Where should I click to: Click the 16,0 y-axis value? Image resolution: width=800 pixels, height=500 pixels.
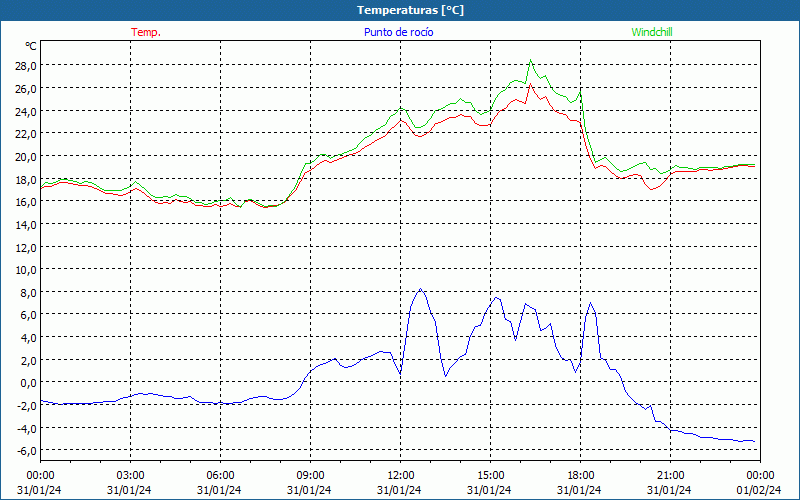click(x=26, y=202)
